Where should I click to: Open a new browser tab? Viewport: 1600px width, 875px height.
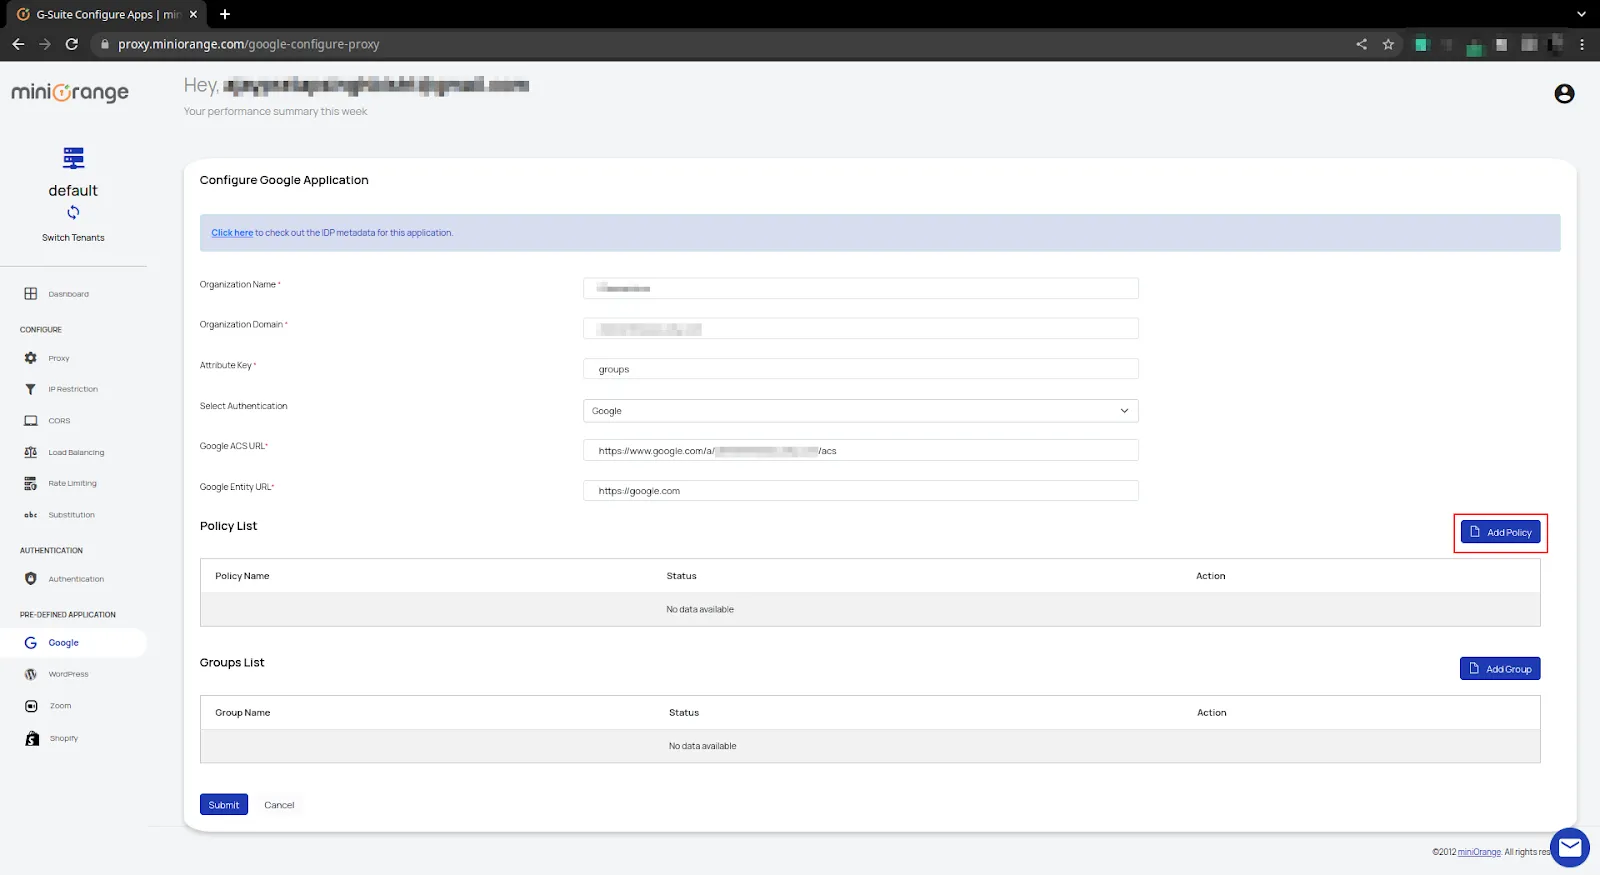(x=225, y=14)
